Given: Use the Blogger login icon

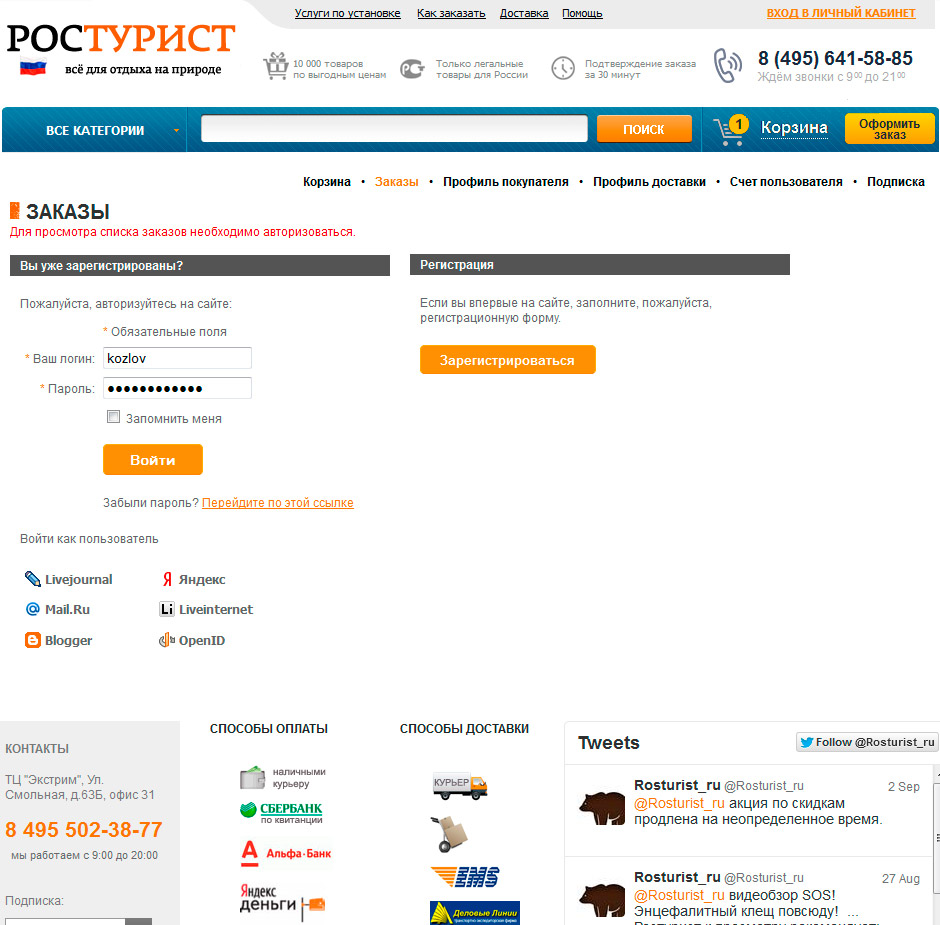Looking at the screenshot, I should tap(32, 640).
